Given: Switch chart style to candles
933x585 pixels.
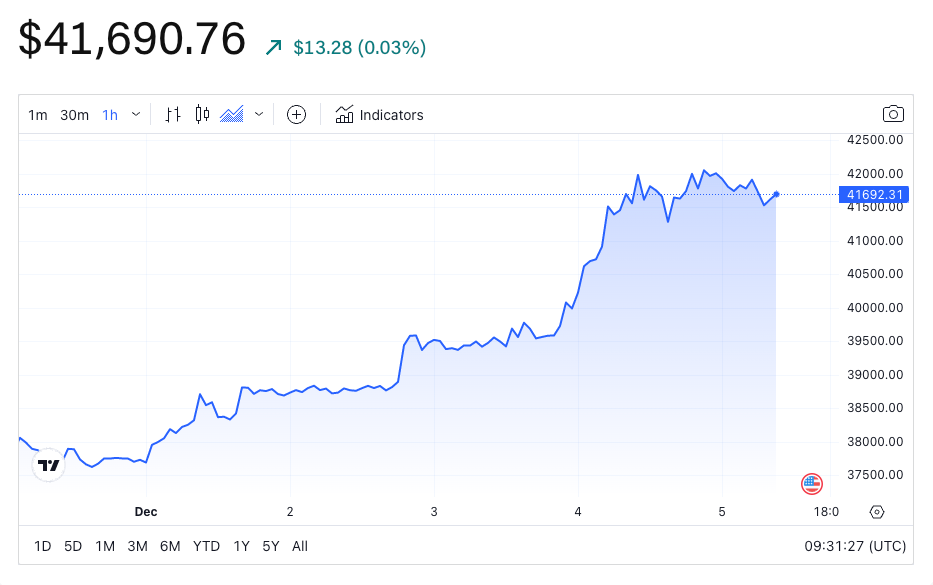Looking at the screenshot, I should (202, 114).
